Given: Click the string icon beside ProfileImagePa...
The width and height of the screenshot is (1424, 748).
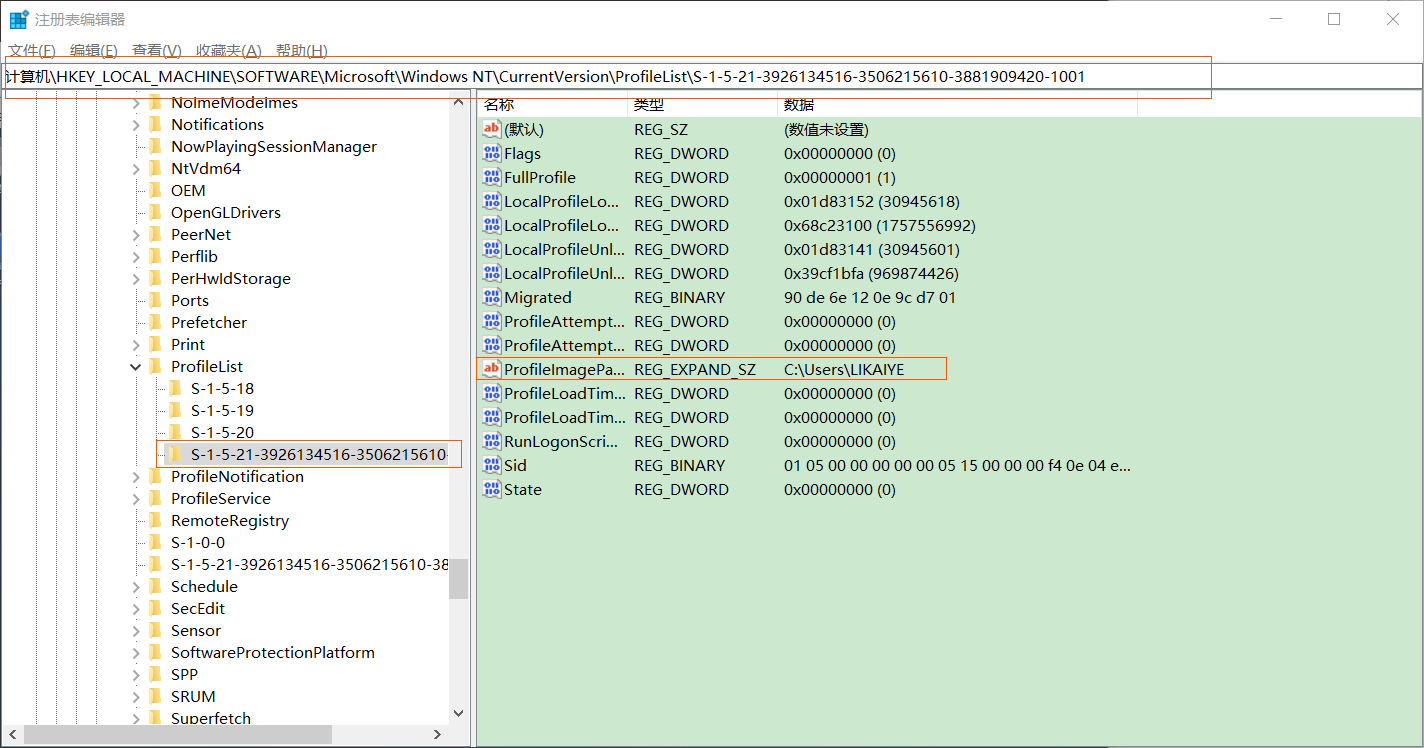Looking at the screenshot, I should point(491,369).
